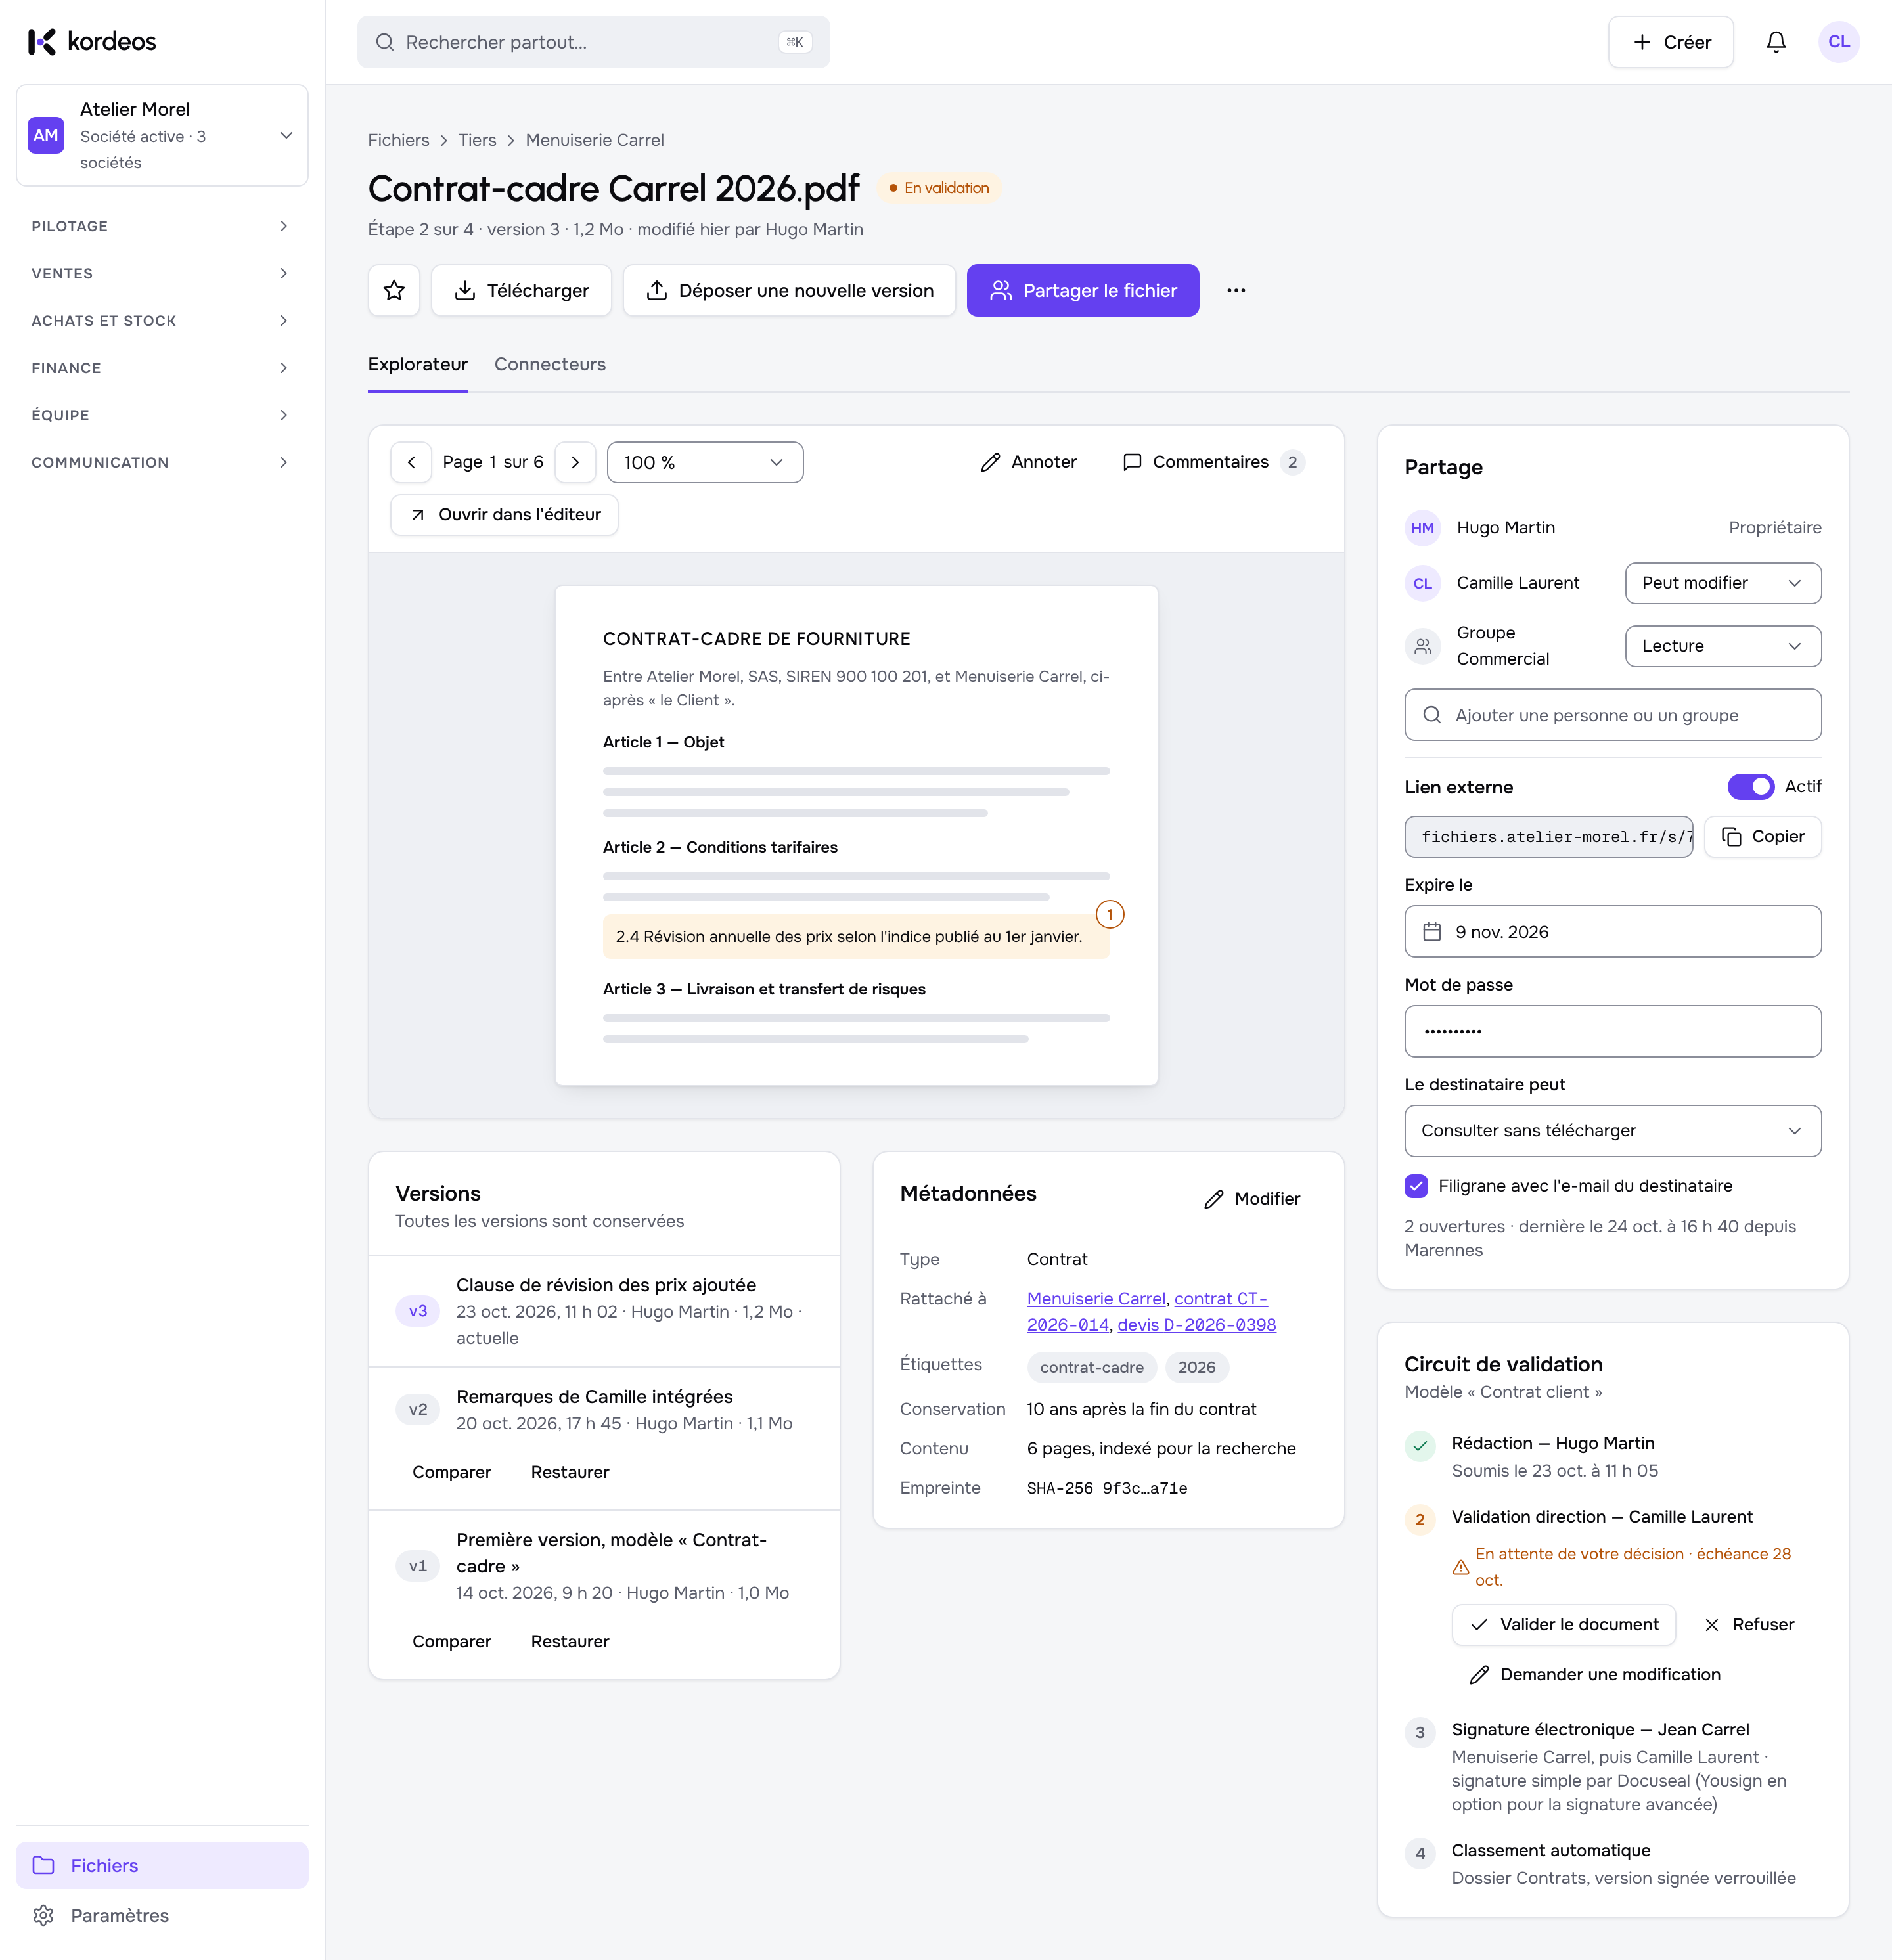
Task: Go to next page of PDF
Action: (575, 462)
